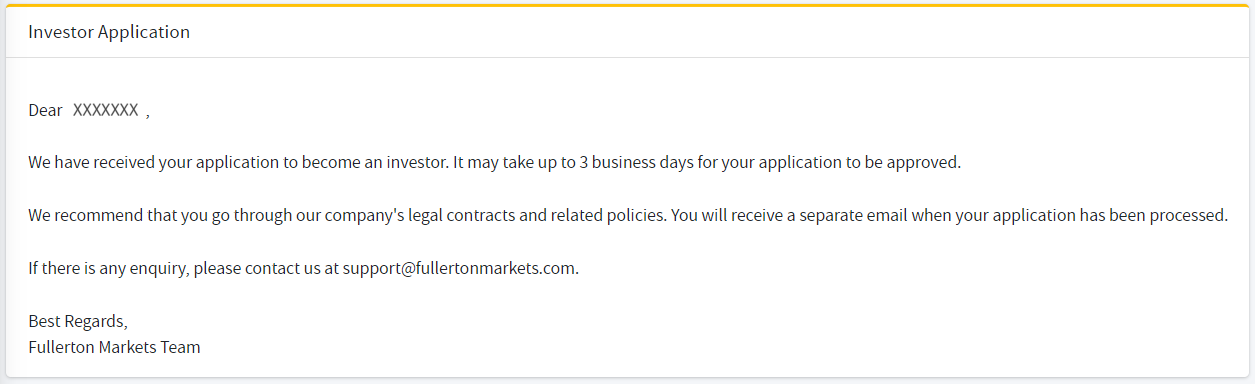
Task: Click the Investor Application panel title
Action: click(x=109, y=32)
